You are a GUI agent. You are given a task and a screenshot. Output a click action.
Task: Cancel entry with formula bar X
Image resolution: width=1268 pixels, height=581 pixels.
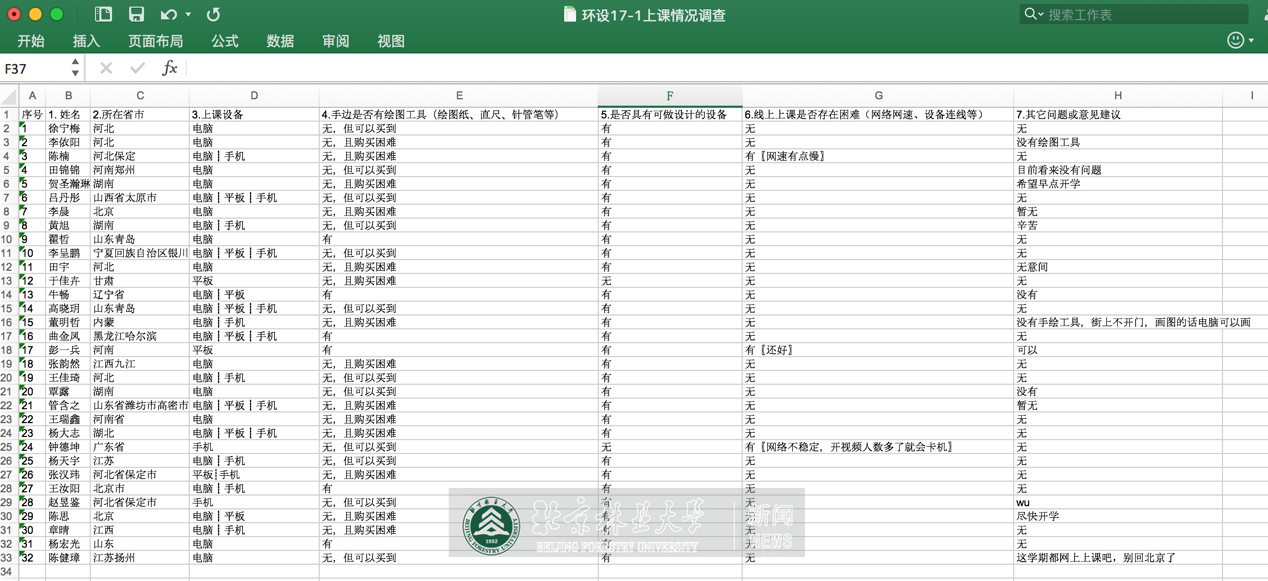106,68
